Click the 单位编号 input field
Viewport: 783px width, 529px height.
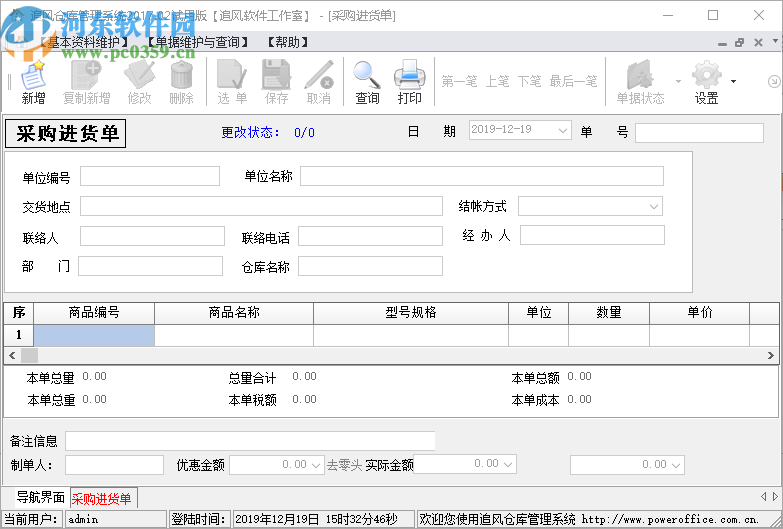pyautogui.click(x=150, y=176)
